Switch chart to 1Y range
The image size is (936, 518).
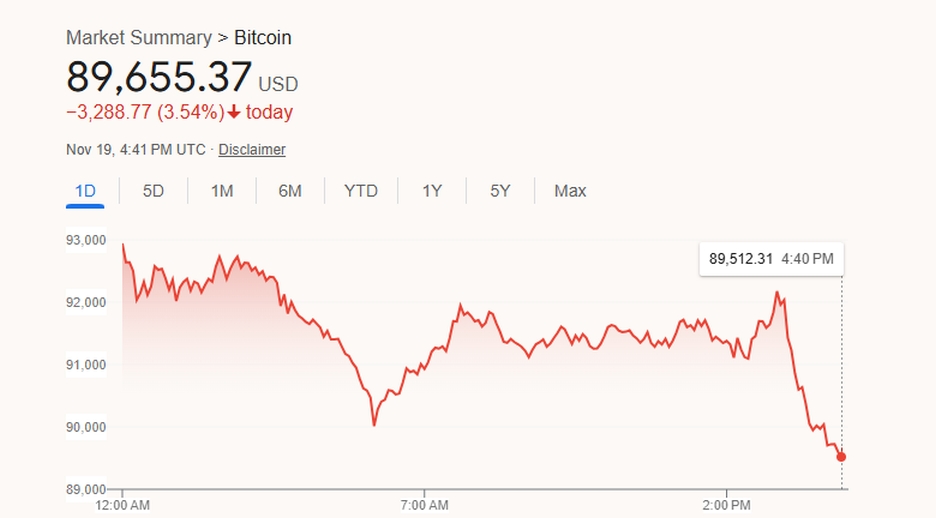pyautogui.click(x=431, y=190)
